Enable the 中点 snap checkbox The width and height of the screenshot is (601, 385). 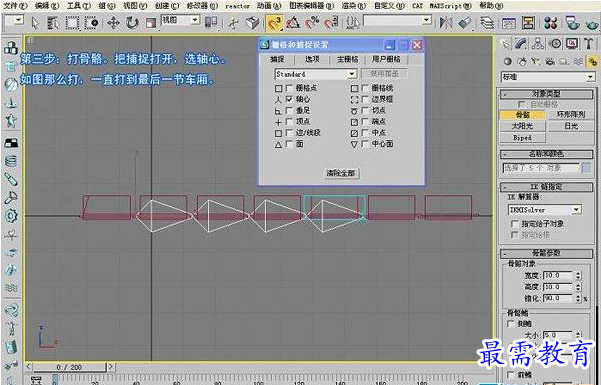(365, 133)
